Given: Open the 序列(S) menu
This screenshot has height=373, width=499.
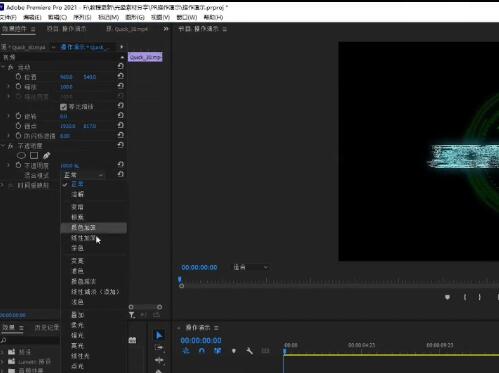Looking at the screenshot, I should point(82,17).
